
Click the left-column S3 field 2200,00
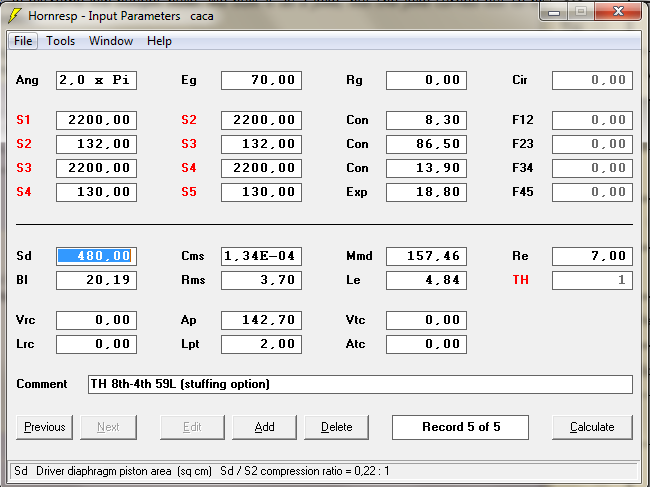pyautogui.click(x=96, y=168)
